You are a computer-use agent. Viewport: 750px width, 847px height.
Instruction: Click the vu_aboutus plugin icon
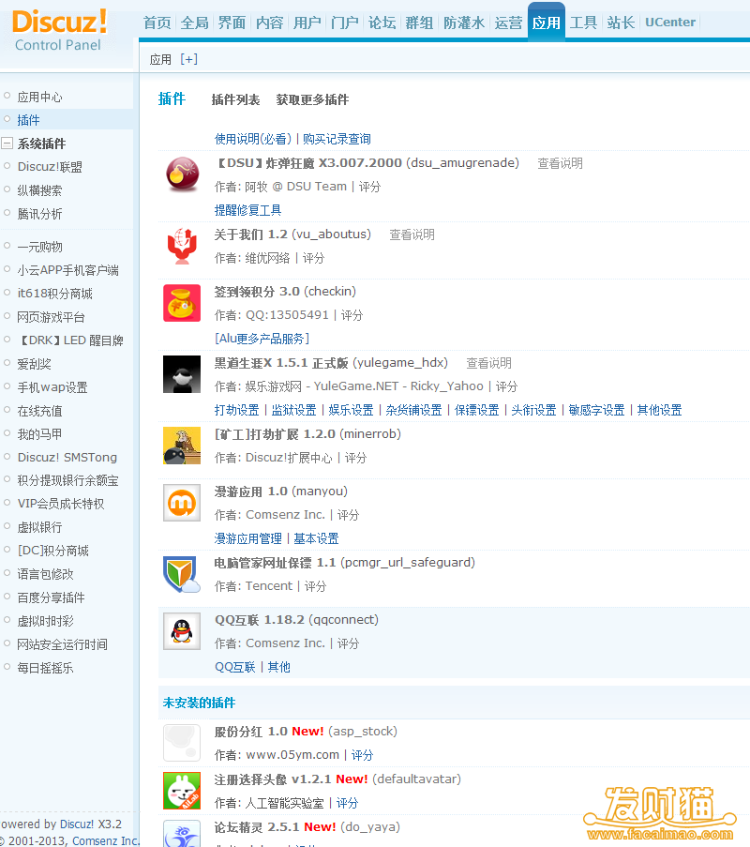[x=182, y=246]
